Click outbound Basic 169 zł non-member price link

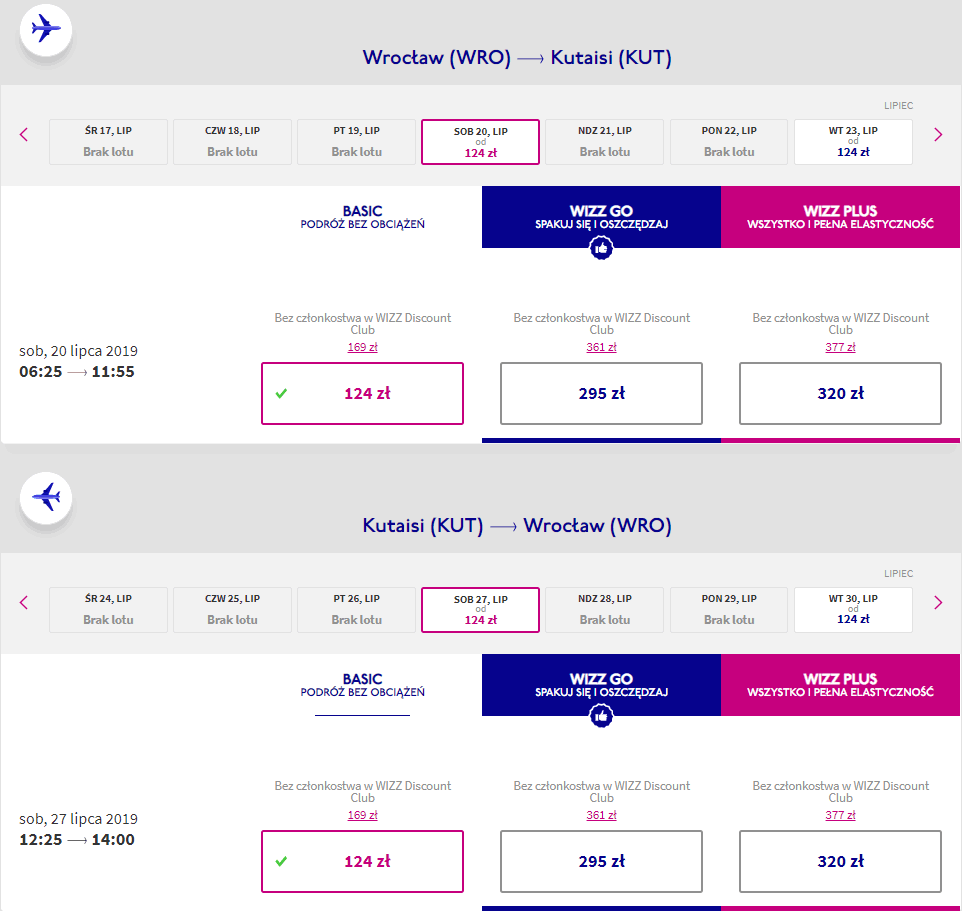[362, 347]
